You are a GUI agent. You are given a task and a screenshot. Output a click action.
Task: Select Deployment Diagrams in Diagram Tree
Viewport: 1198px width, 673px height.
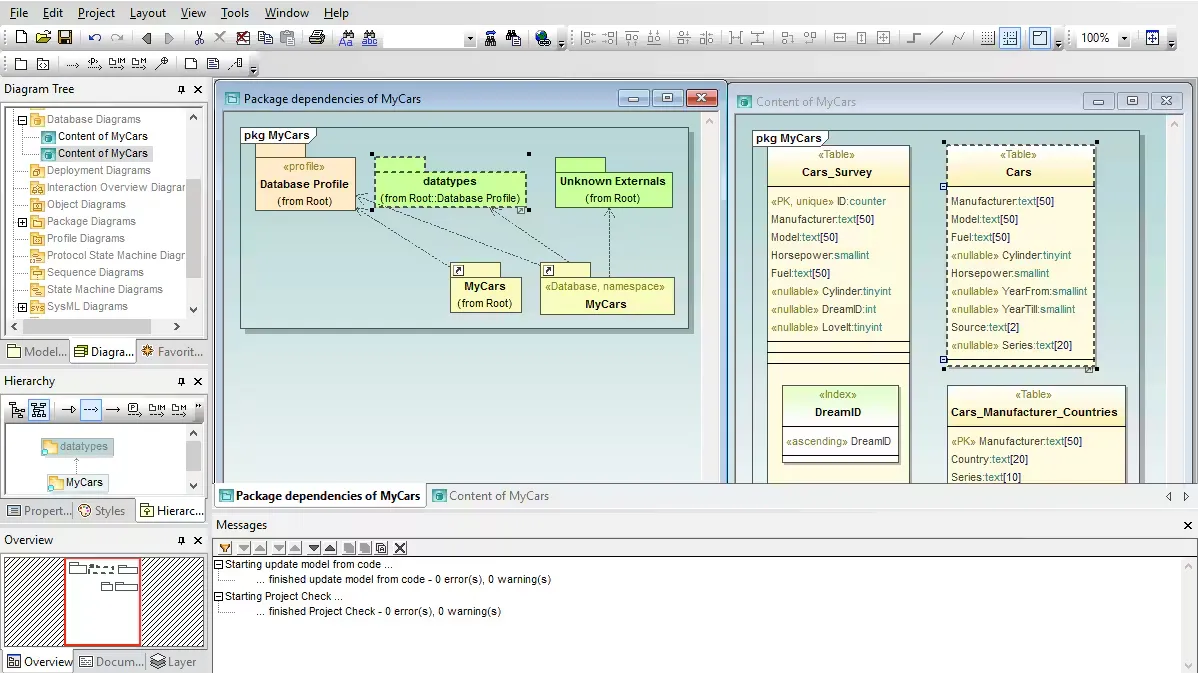tap(99, 170)
